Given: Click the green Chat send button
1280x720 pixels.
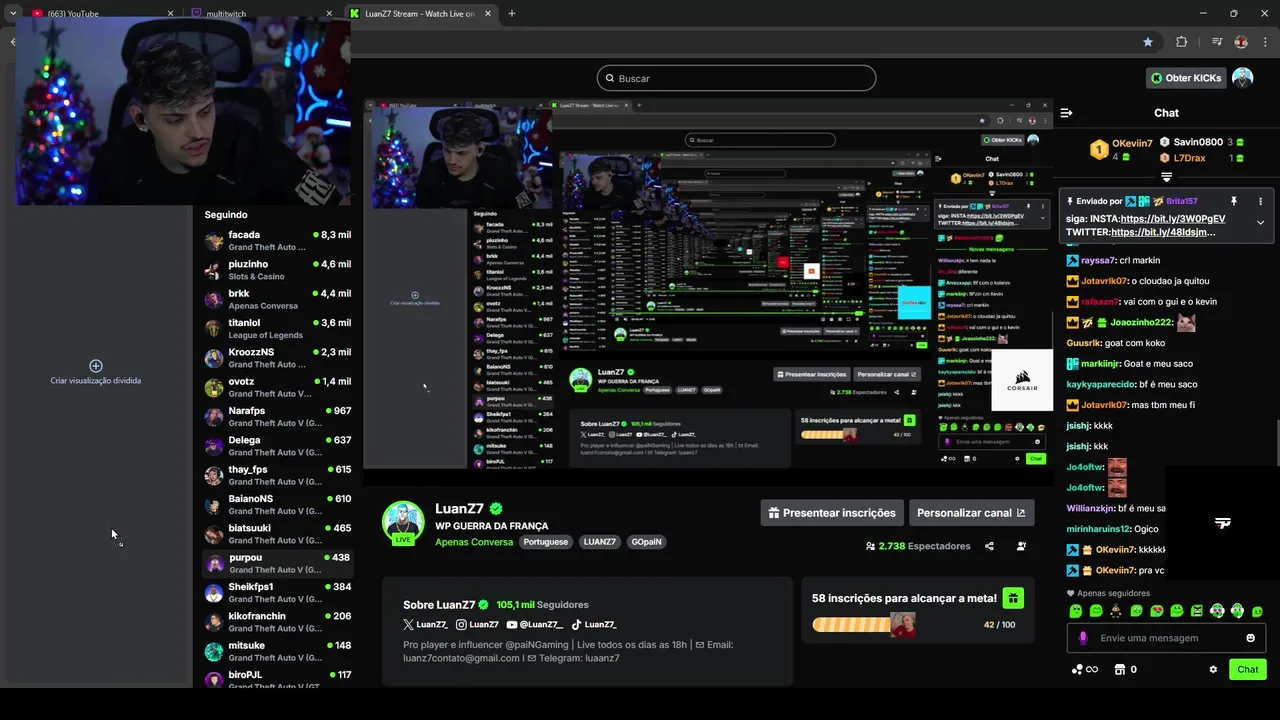Looking at the screenshot, I should (x=1248, y=670).
